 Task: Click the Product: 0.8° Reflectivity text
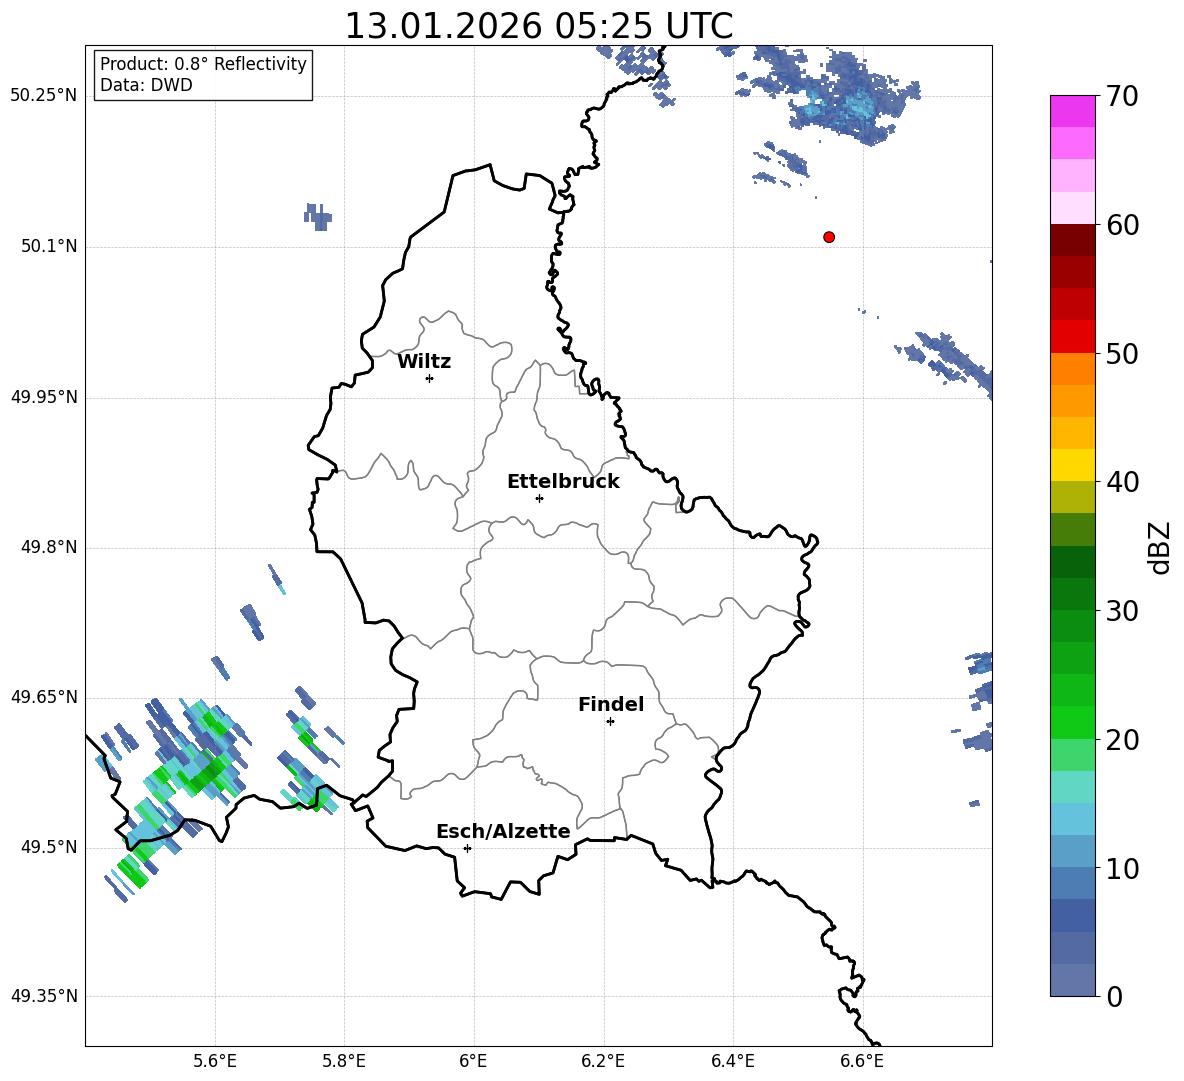pos(203,63)
